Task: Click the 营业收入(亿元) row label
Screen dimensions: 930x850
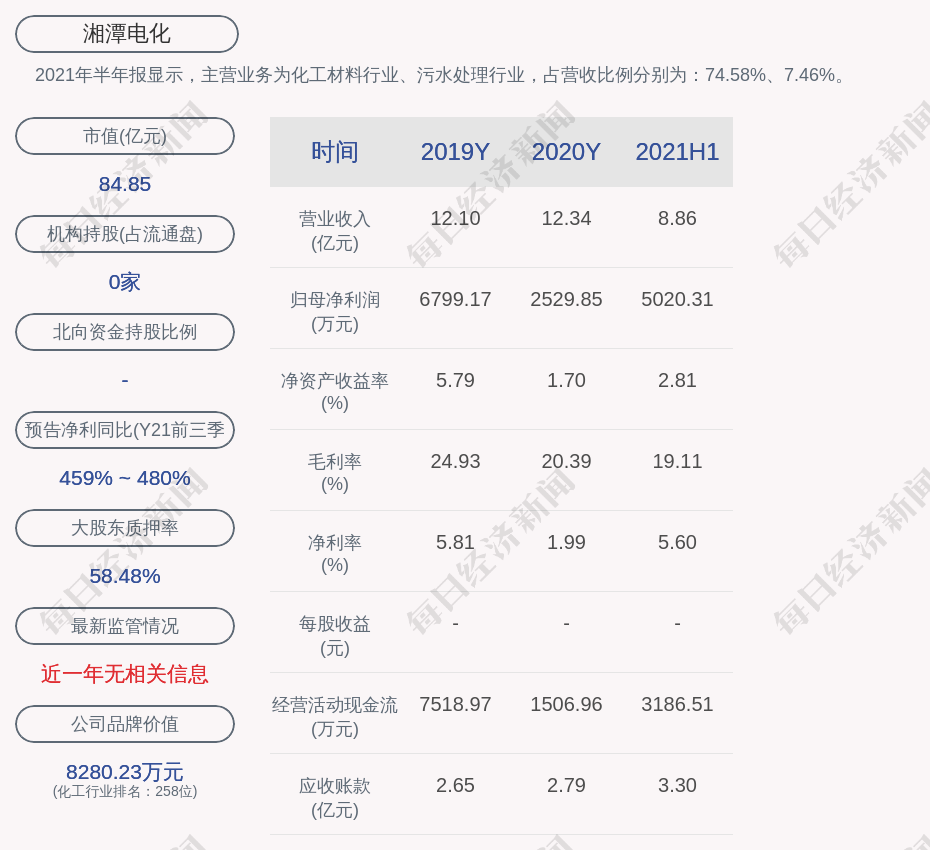Action: pos(335,231)
